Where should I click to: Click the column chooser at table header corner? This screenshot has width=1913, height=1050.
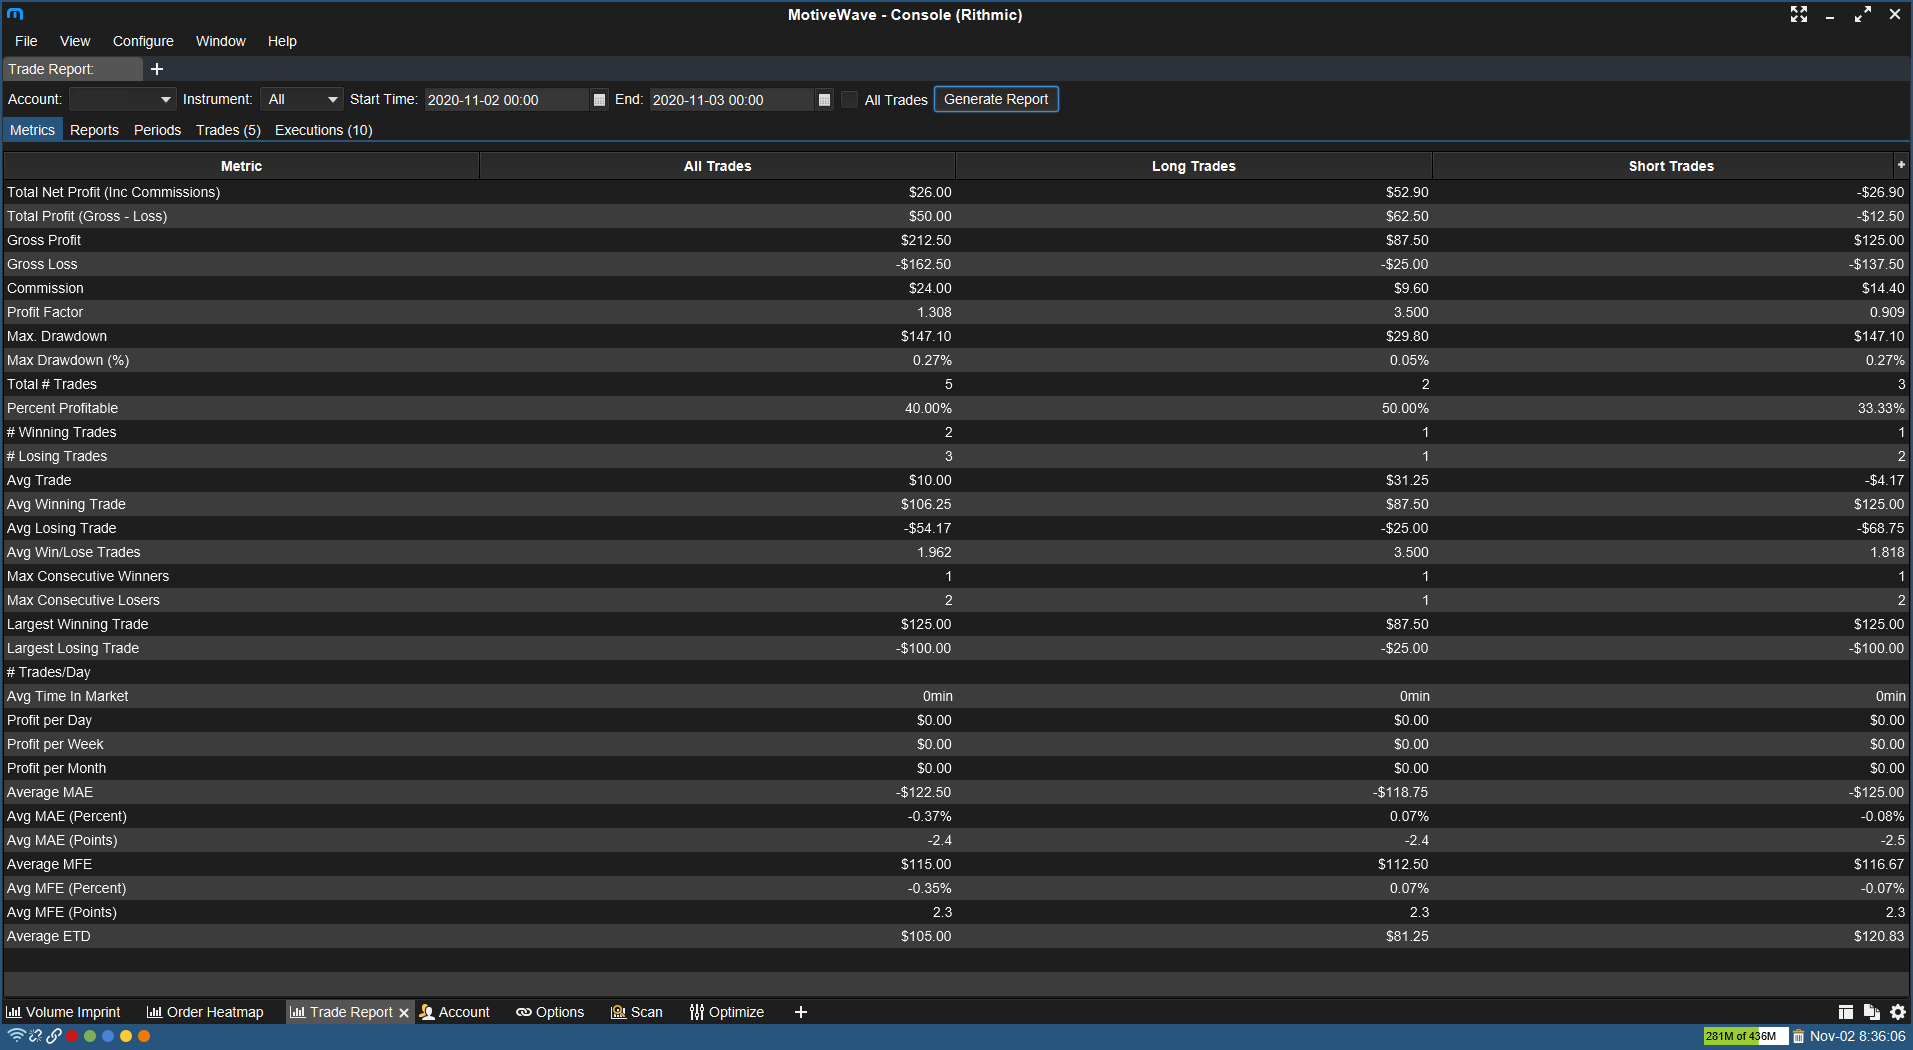1900,165
